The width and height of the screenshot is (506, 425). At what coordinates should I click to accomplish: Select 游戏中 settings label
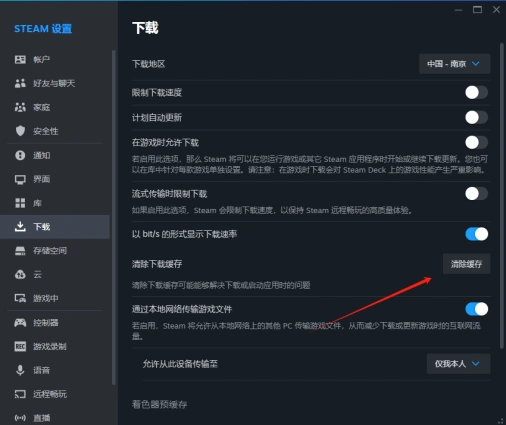[x=46, y=298]
